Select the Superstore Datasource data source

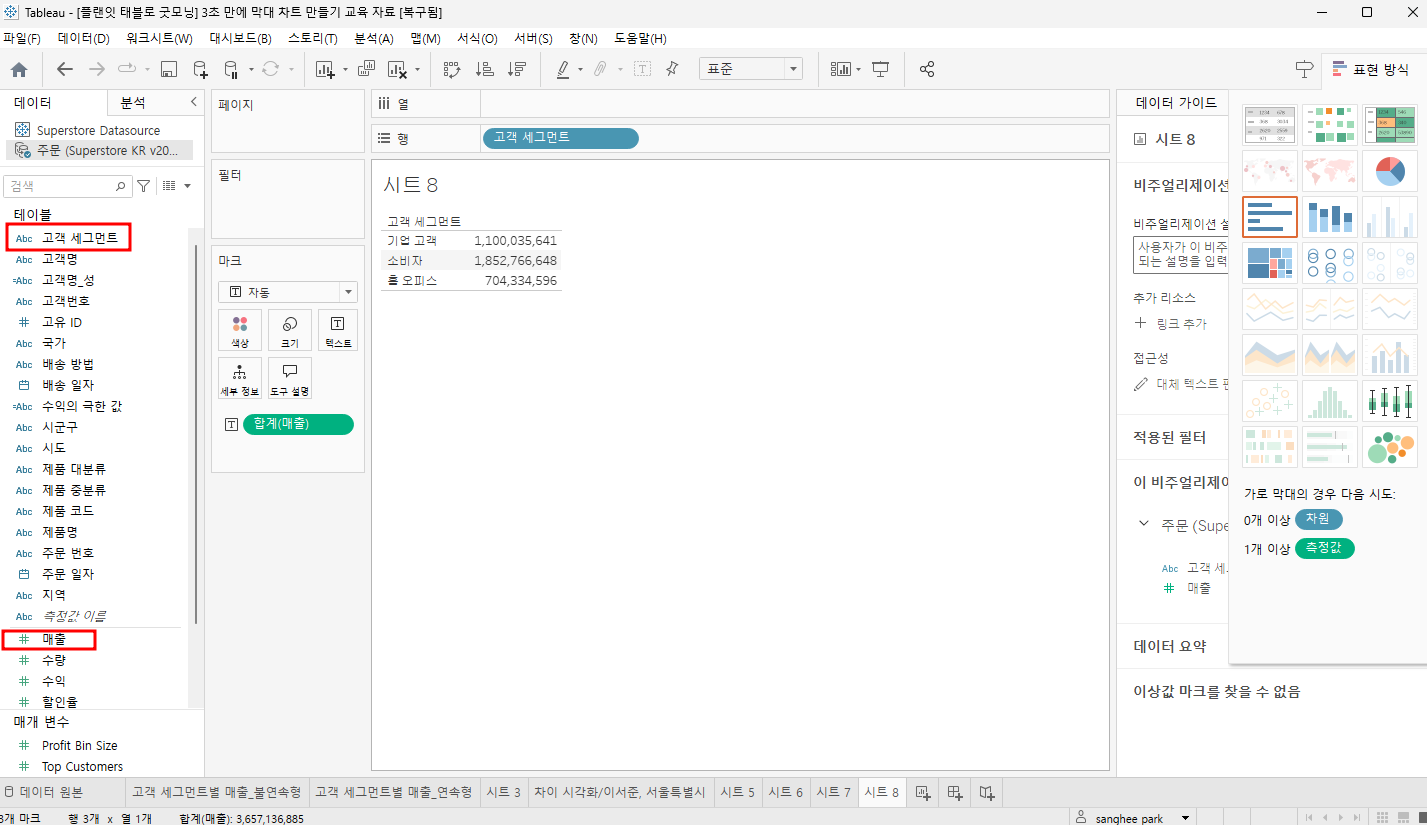coord(98,131)
